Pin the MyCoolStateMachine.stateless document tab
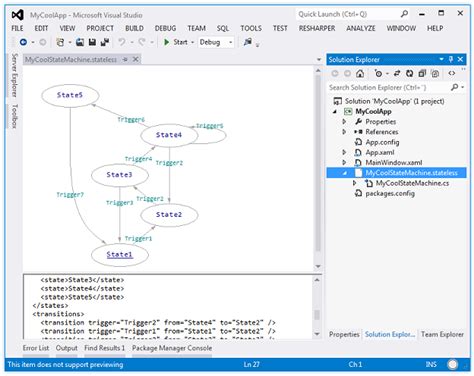Image resolution: width=474 pixels, height=376 pixels. point(125,59)
